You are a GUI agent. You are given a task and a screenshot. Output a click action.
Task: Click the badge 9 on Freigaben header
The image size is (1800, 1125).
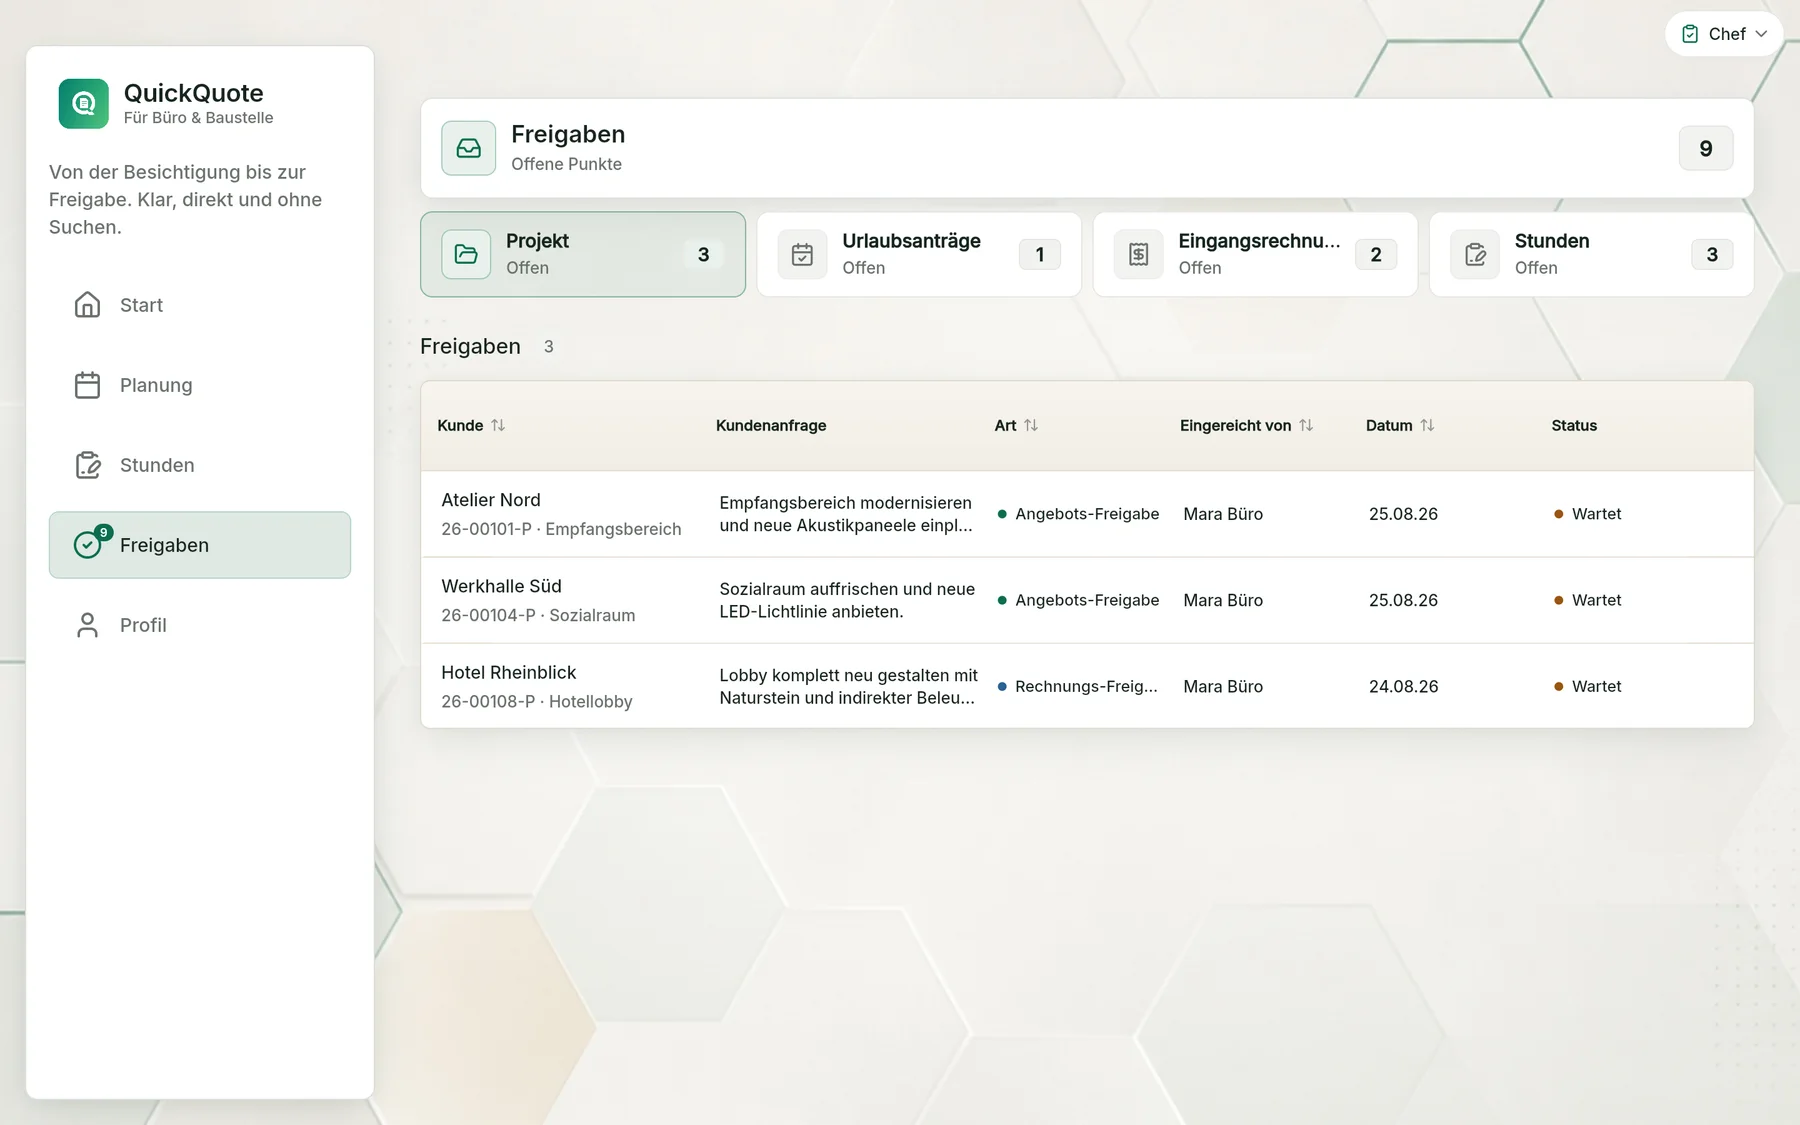coord(1706,148)
